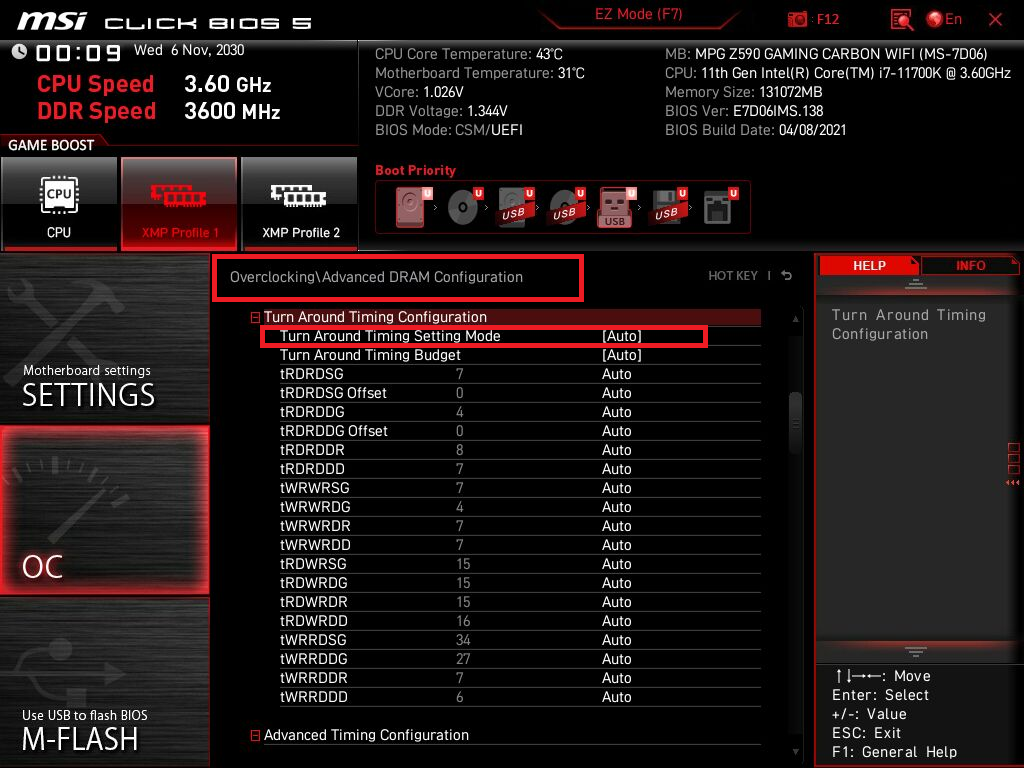Select the USB key boot device icon
This screenshot has height=768, width=1024.
point(616,207)
